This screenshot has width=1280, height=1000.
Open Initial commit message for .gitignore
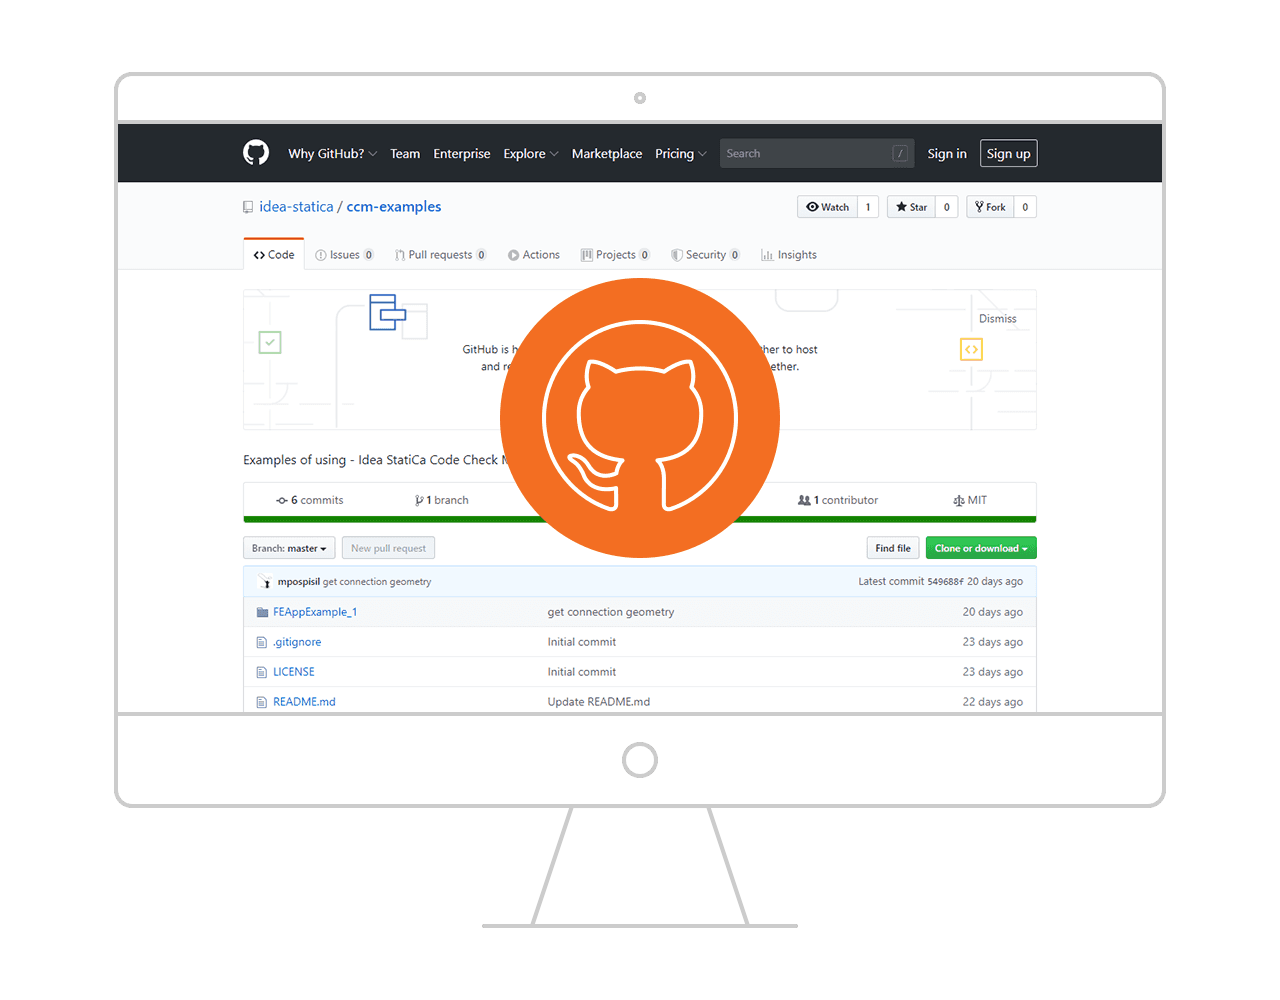coord(582,642)
